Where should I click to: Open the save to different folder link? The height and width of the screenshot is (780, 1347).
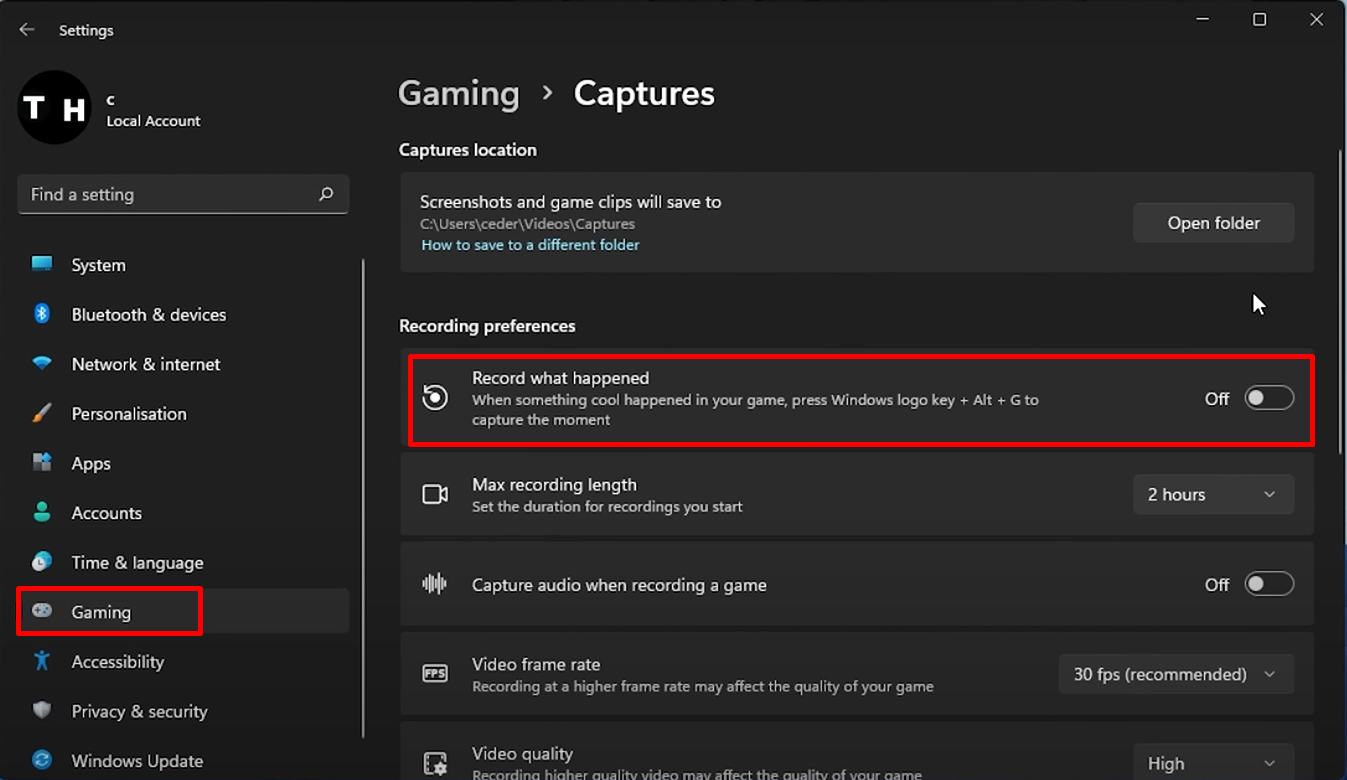click(530, 244)
